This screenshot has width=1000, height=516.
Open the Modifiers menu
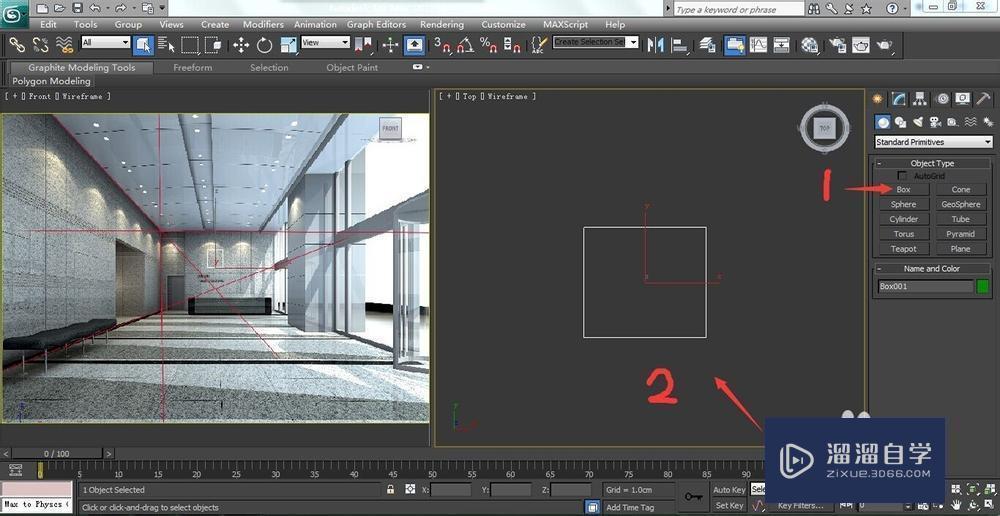click(x=263, y=24)
